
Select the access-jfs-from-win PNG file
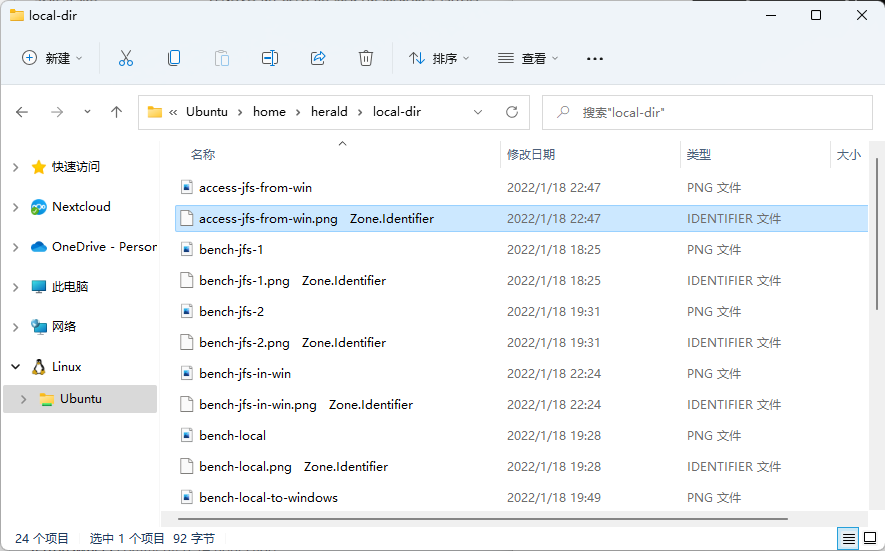click(x=522, y=187)
